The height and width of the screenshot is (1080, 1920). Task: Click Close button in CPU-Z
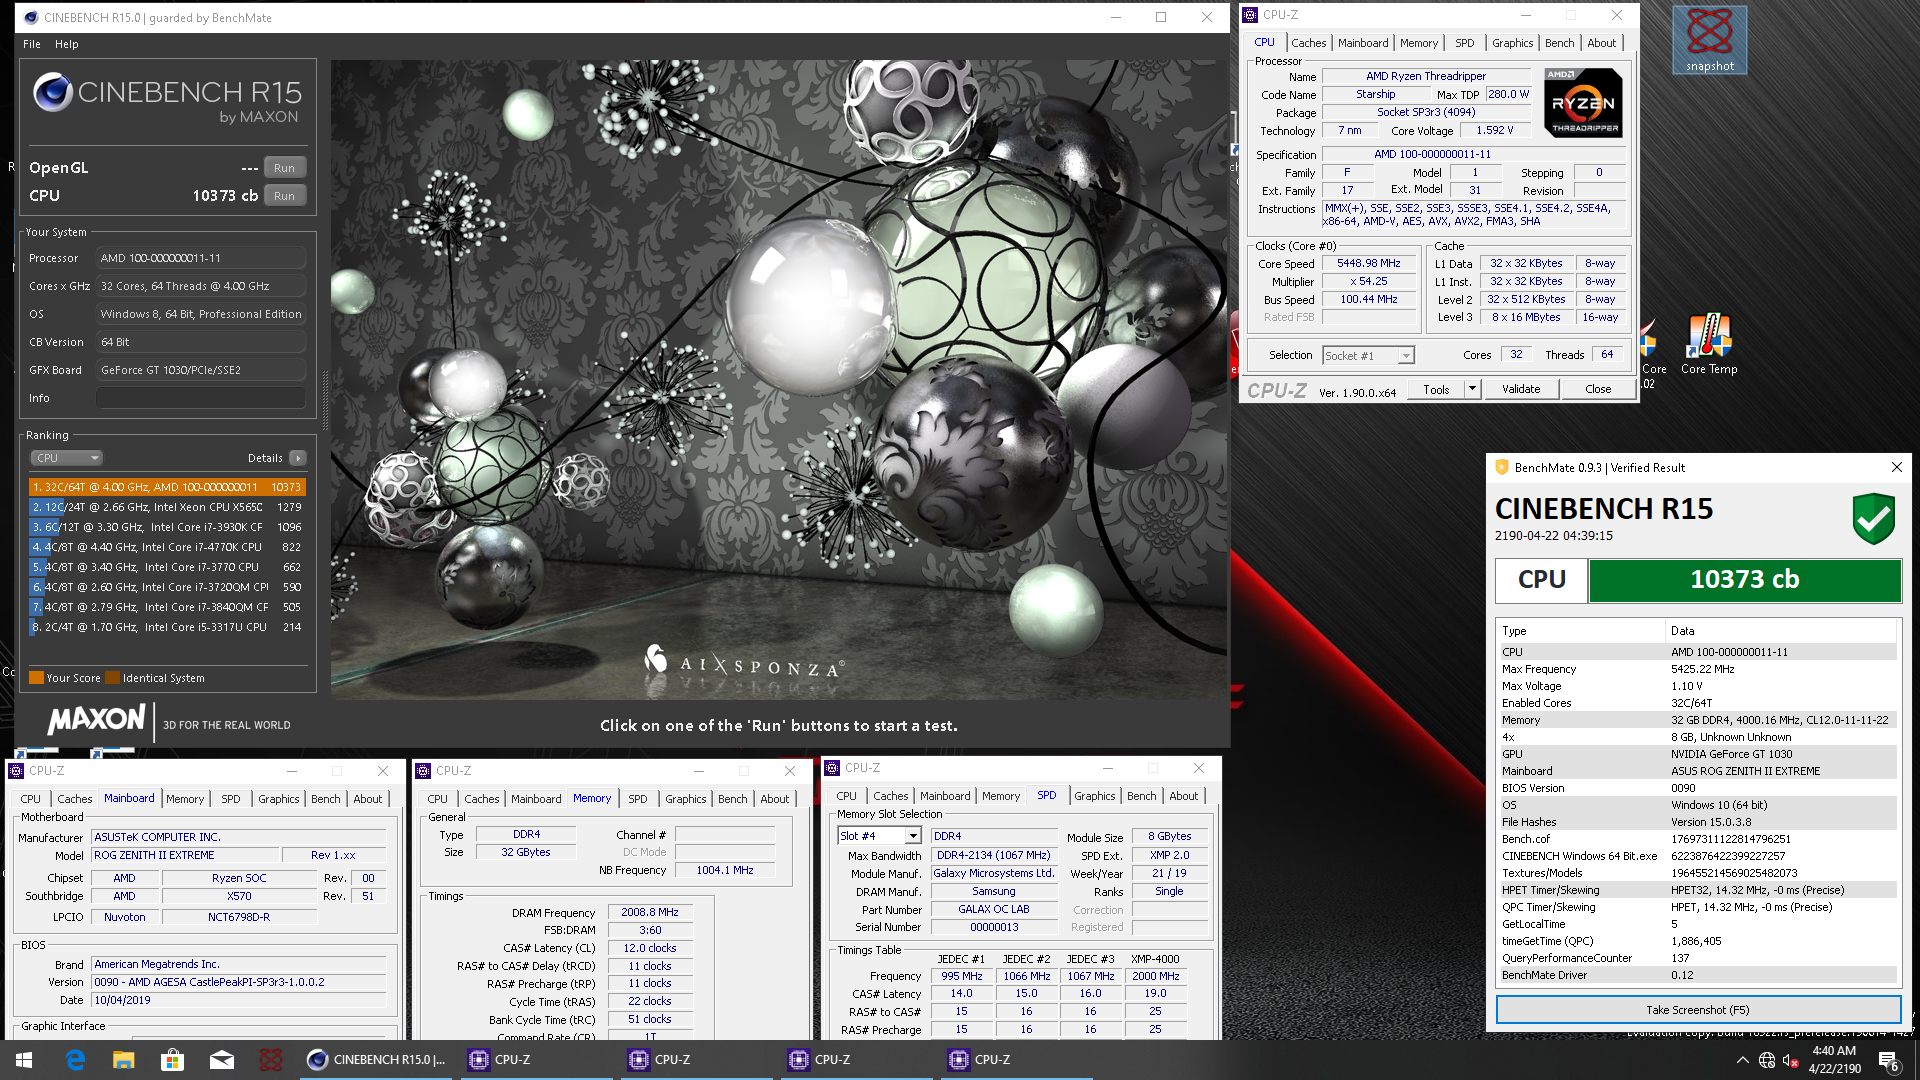coord(1598,389)
